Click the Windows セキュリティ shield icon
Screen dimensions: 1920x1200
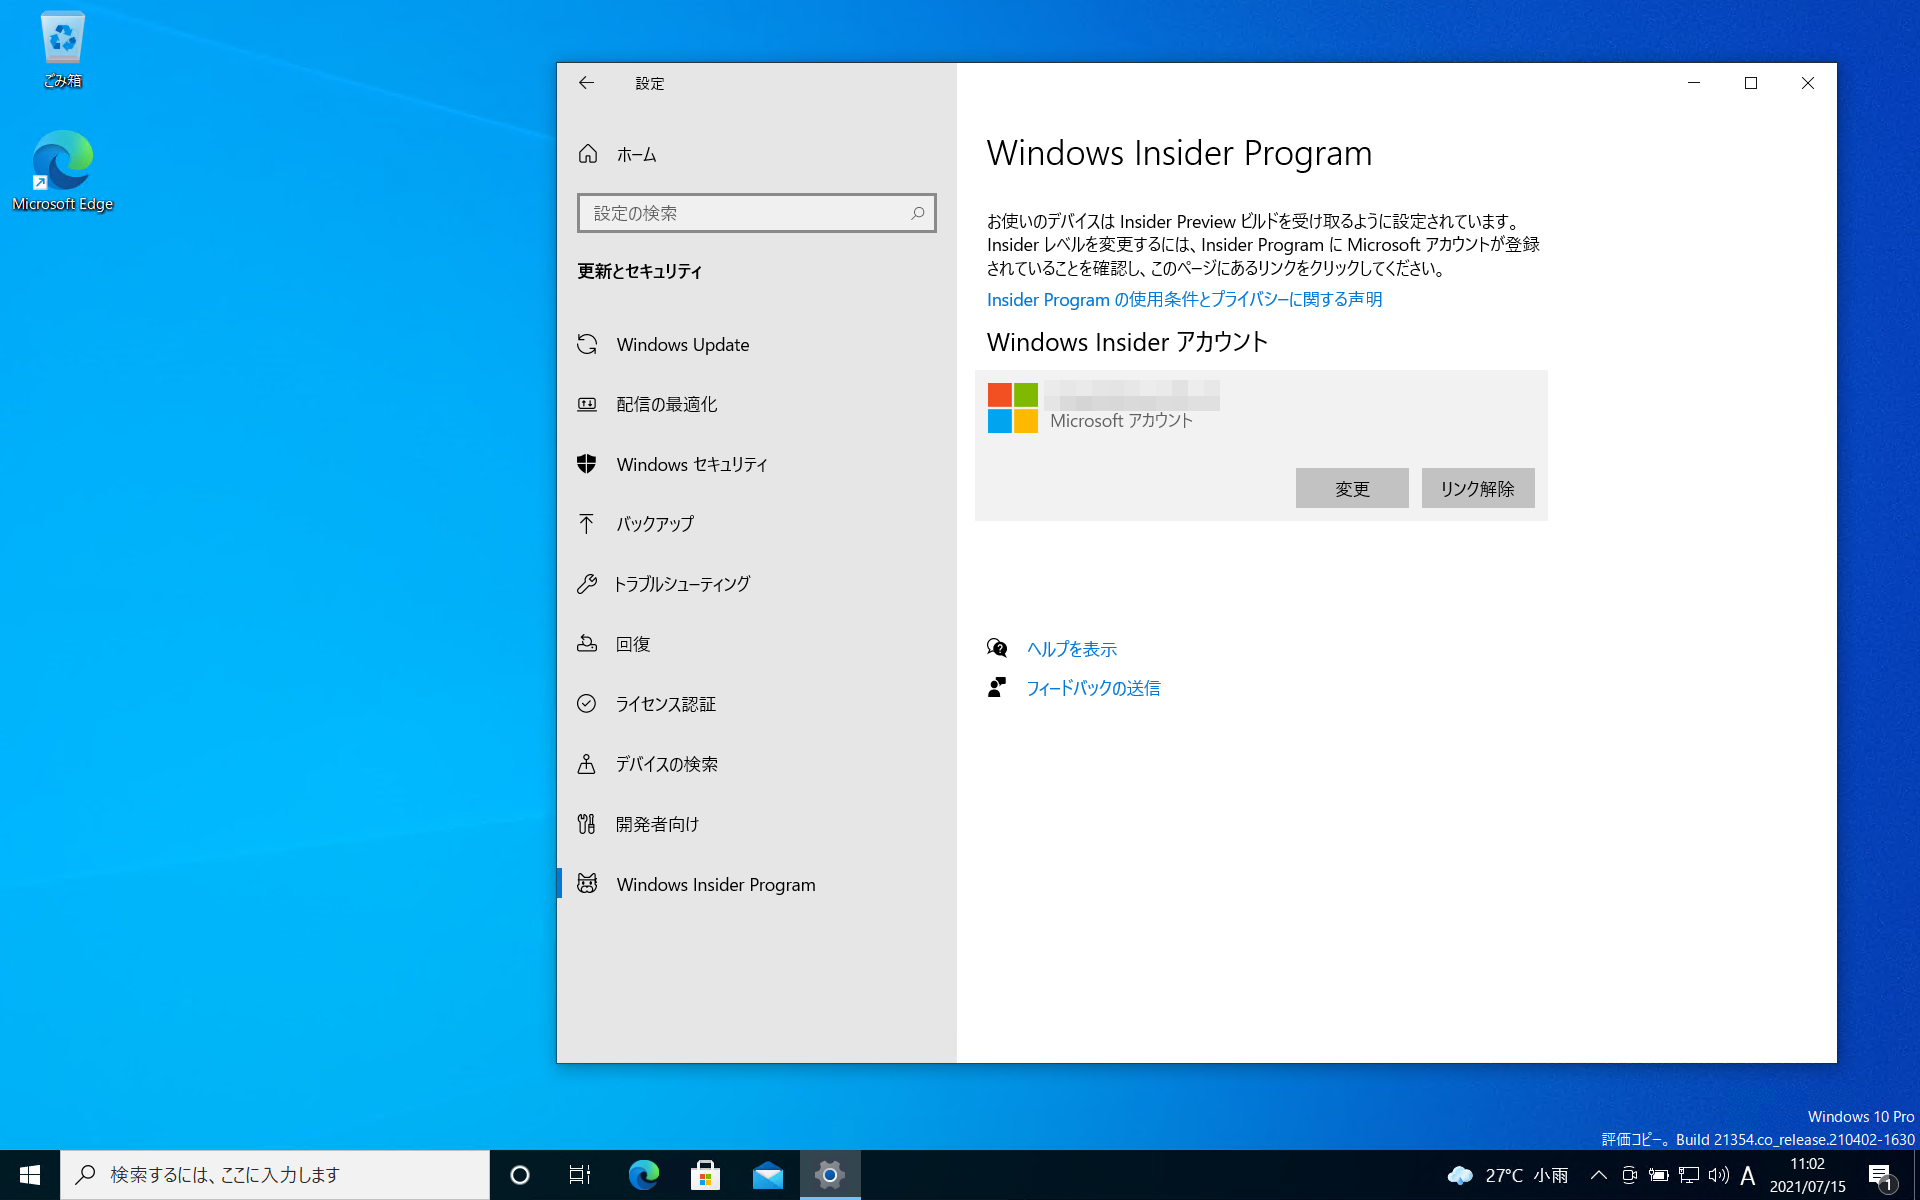pyautogui.click(x=587, y=464)
